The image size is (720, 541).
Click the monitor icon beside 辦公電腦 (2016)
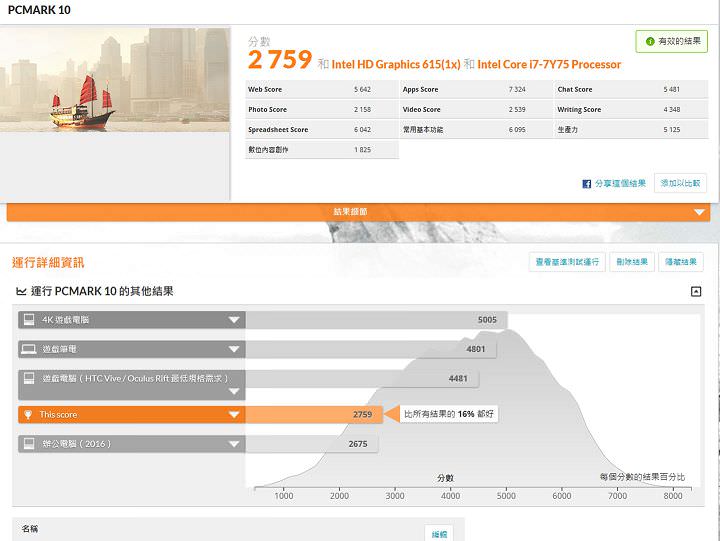tap(29, 443)
